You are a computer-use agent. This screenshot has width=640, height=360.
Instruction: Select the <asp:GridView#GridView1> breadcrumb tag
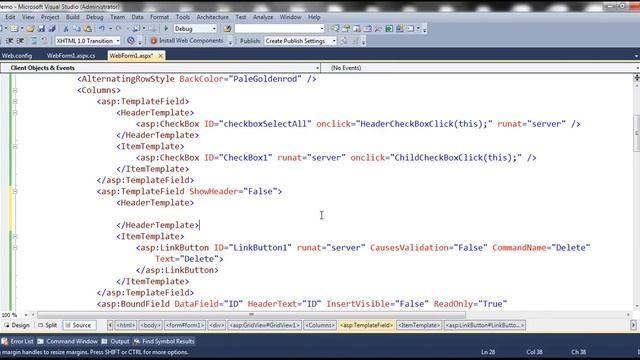pyautogui.click(x=264, y=325)
